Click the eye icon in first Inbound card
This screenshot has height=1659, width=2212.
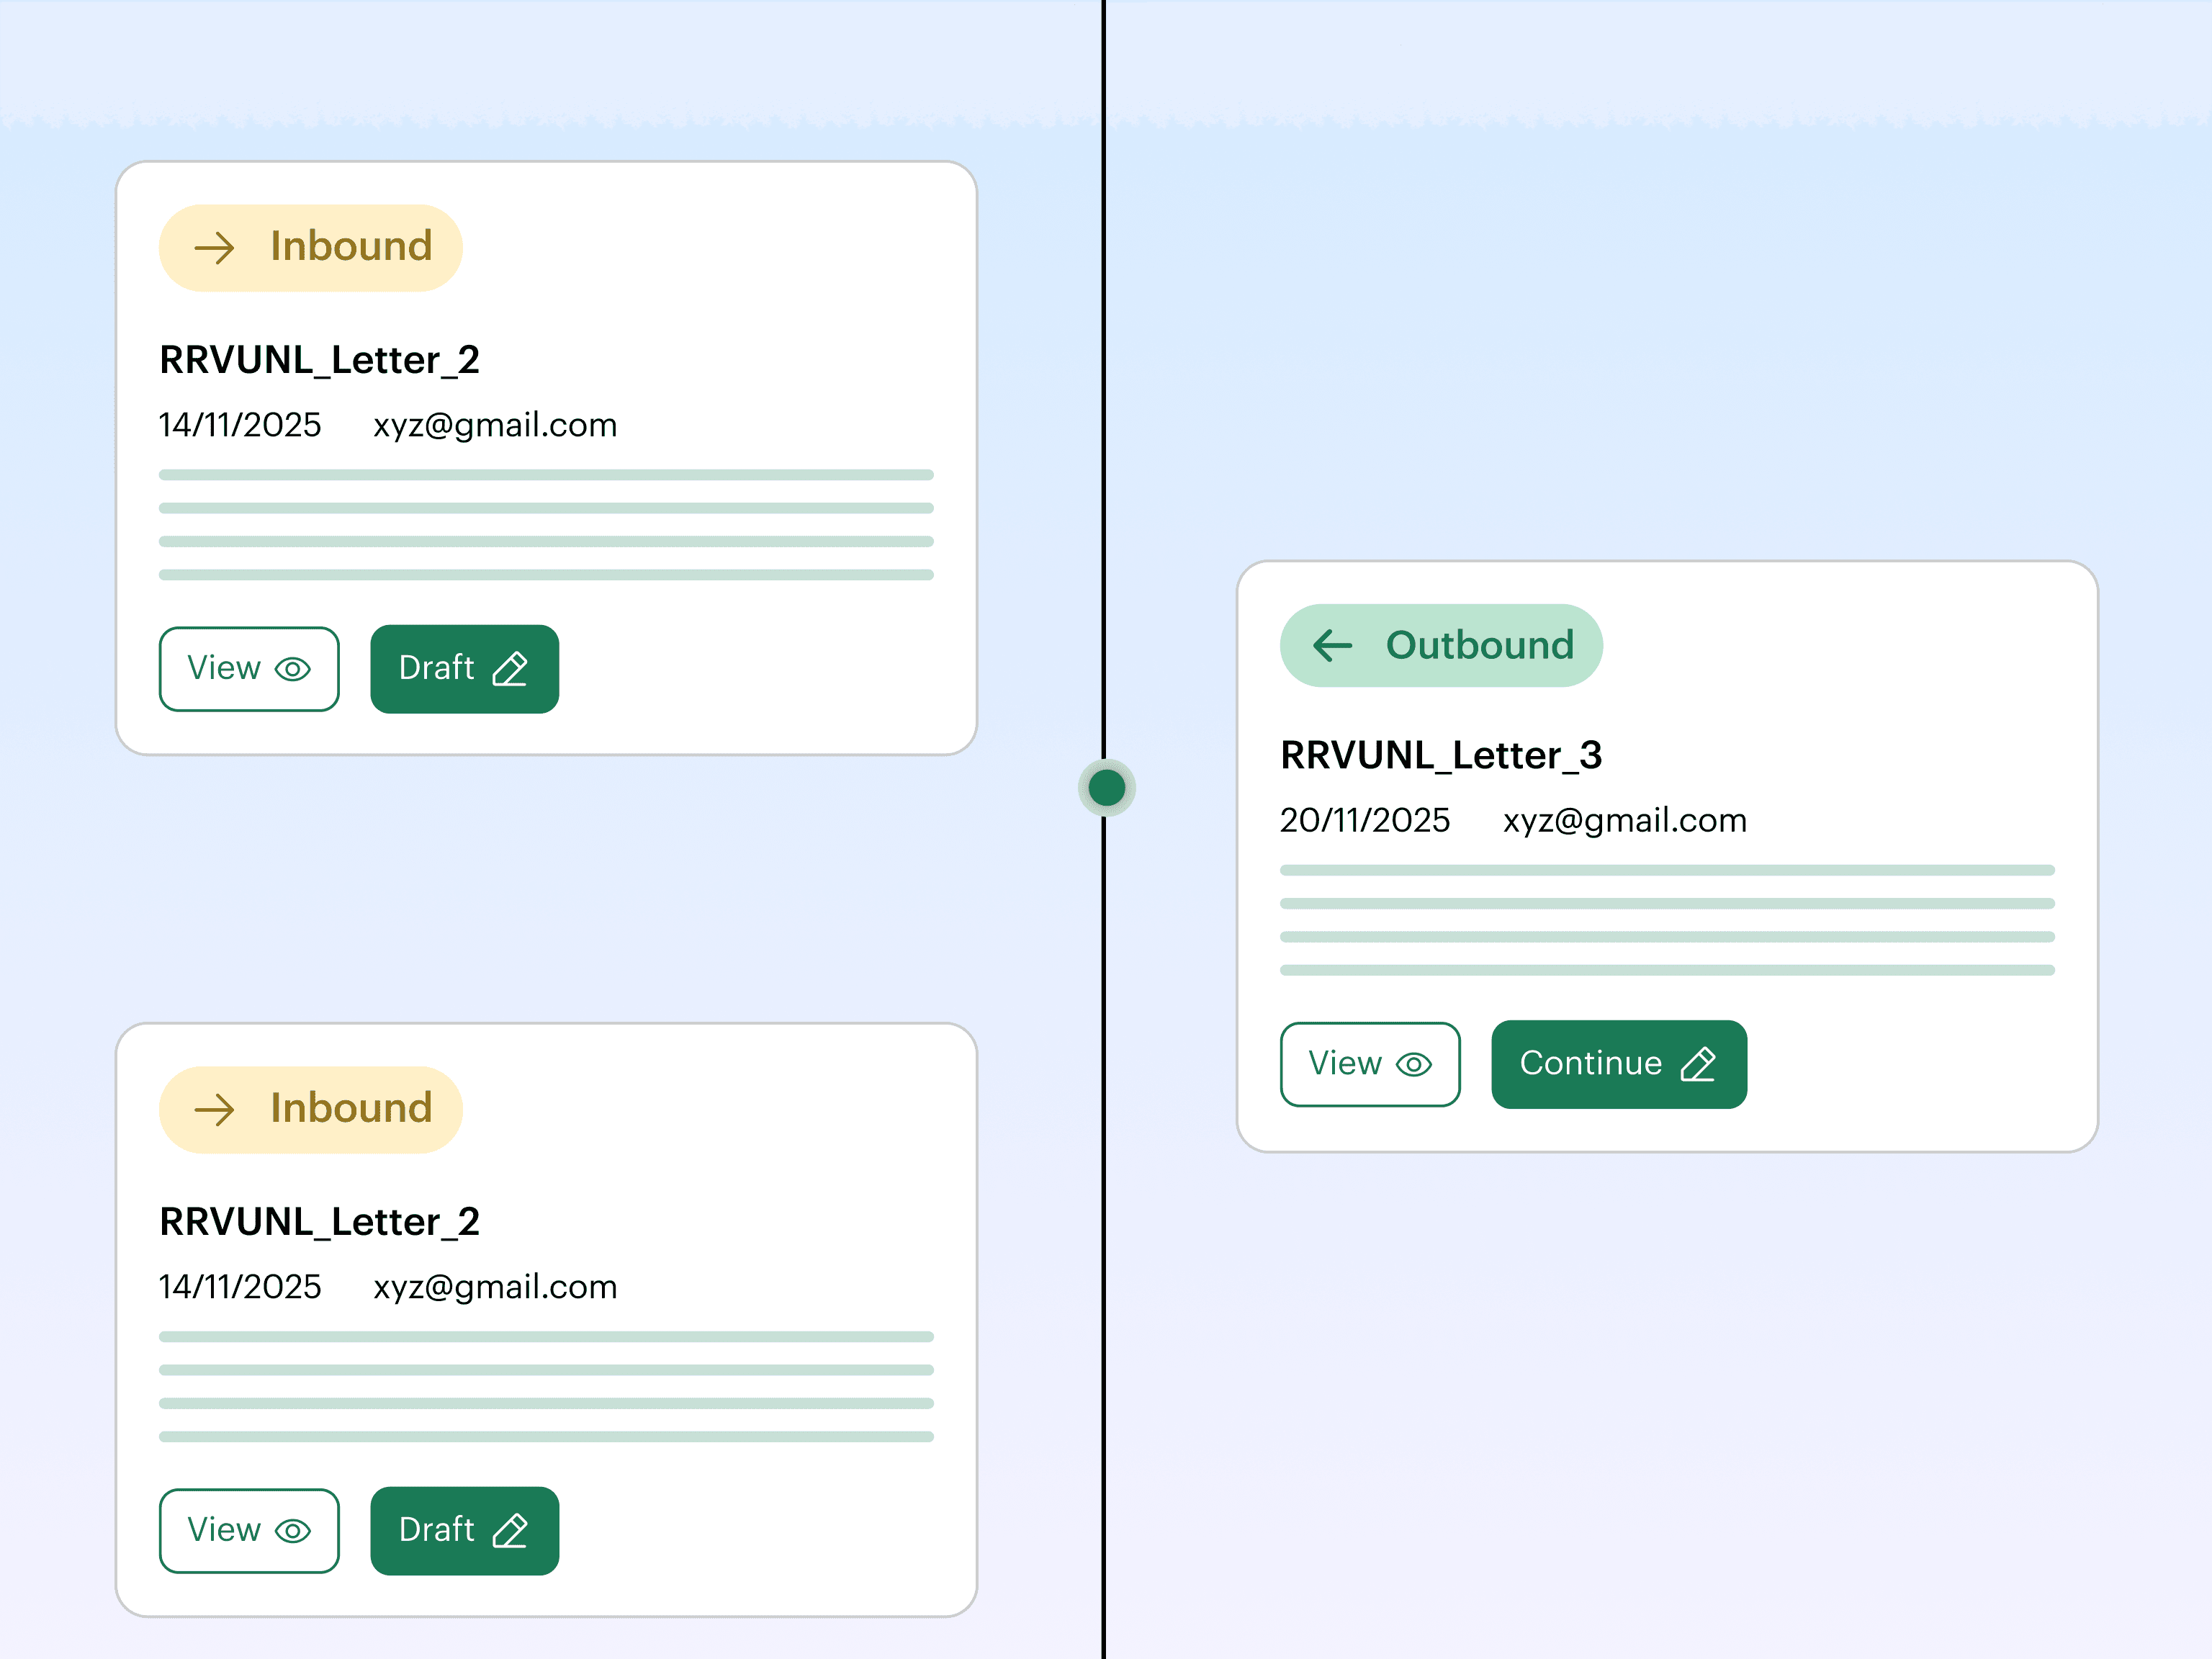(293, 669)
